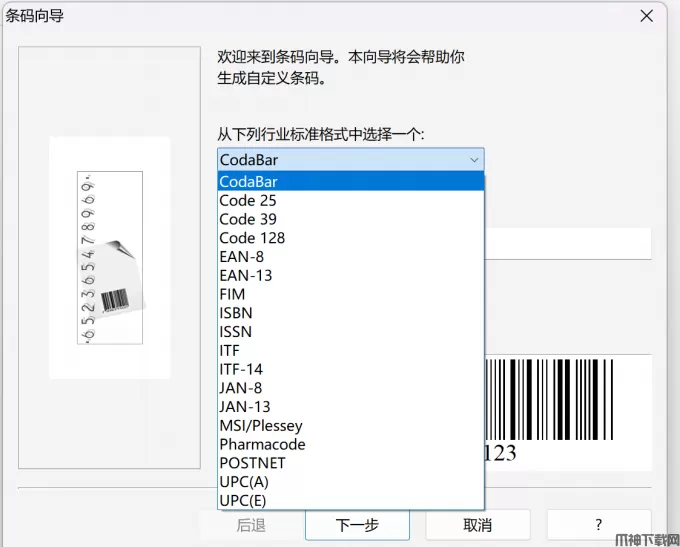The image size is (680, 547).
Task: Collapse the CodaBar format dropdown arrow
Action: [473, 160]
